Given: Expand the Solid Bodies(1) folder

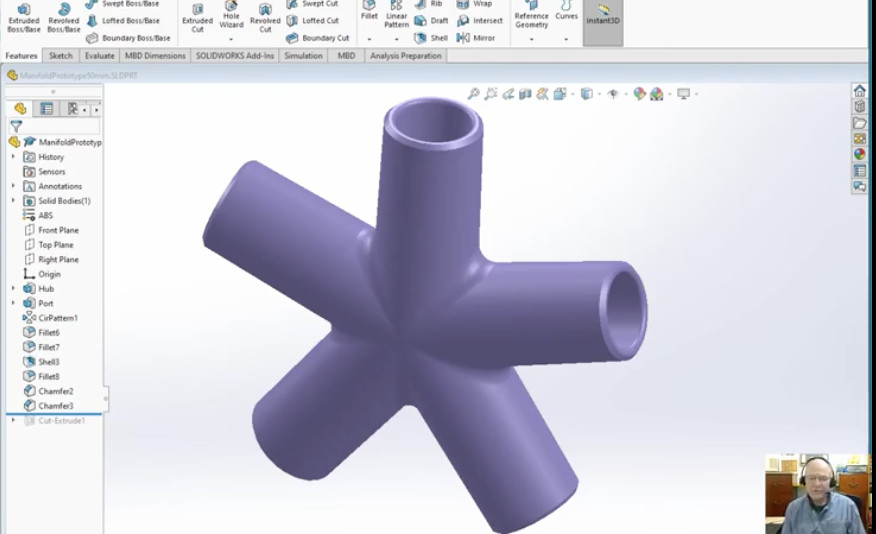Looking at the screenshot, I should 13,201.
